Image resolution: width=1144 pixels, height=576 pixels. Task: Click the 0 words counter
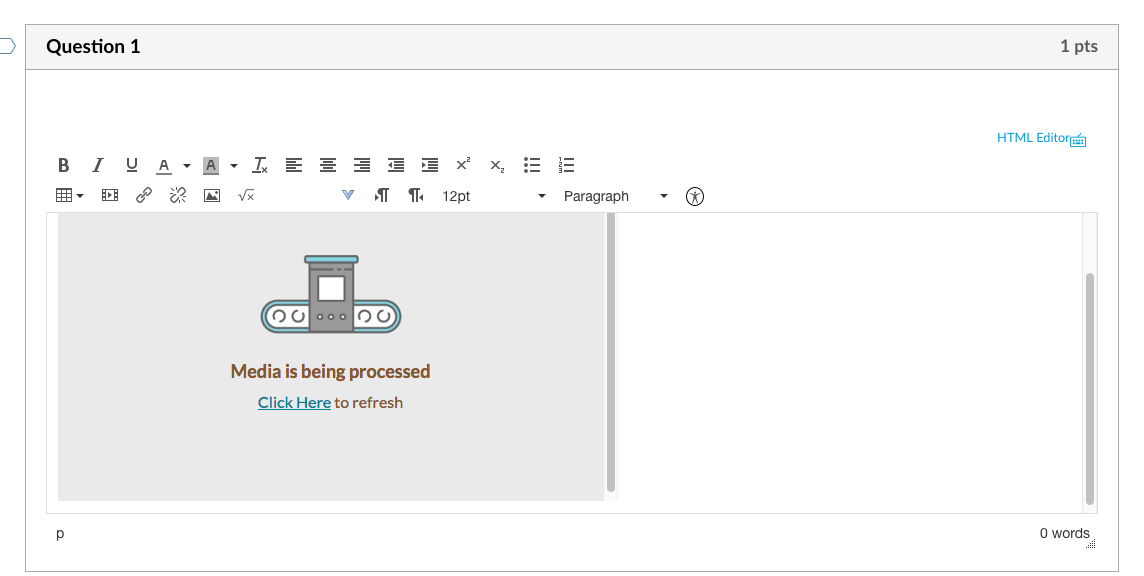tap(1064, 534)
